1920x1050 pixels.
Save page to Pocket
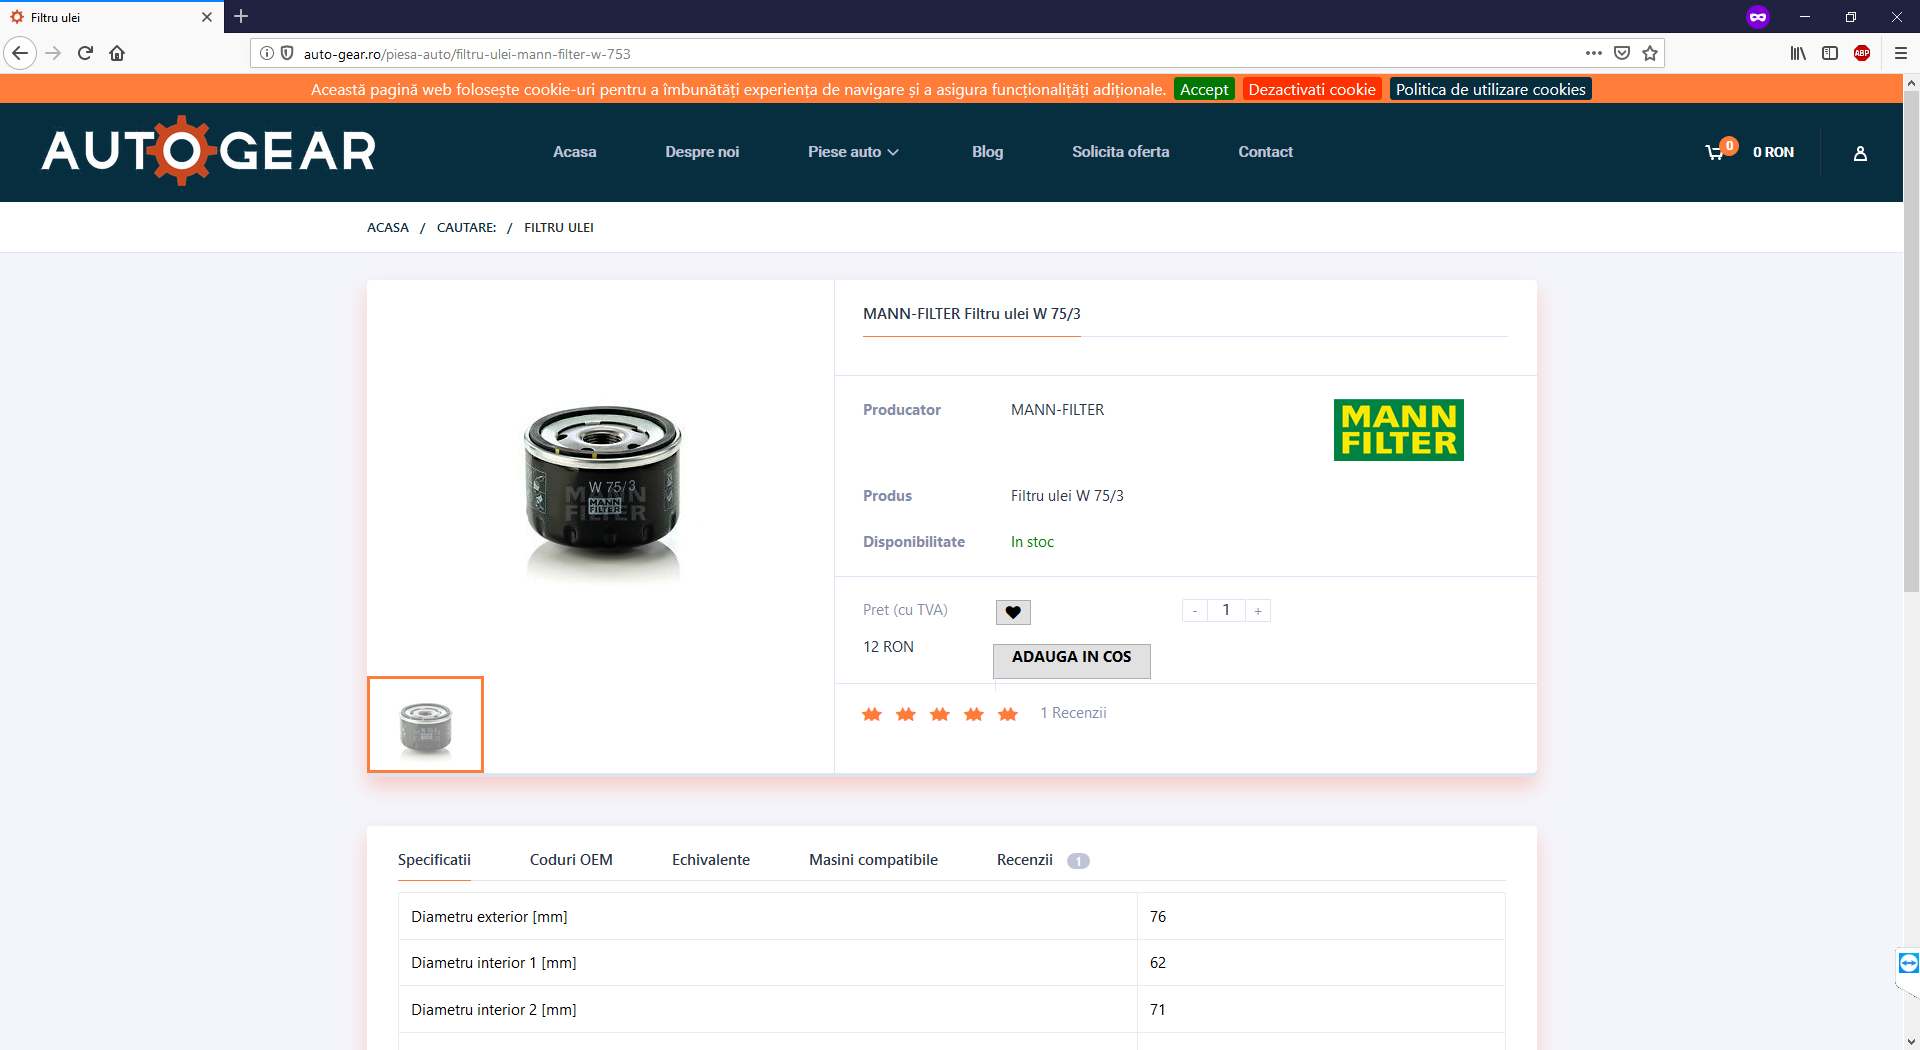pos(1622,53)
